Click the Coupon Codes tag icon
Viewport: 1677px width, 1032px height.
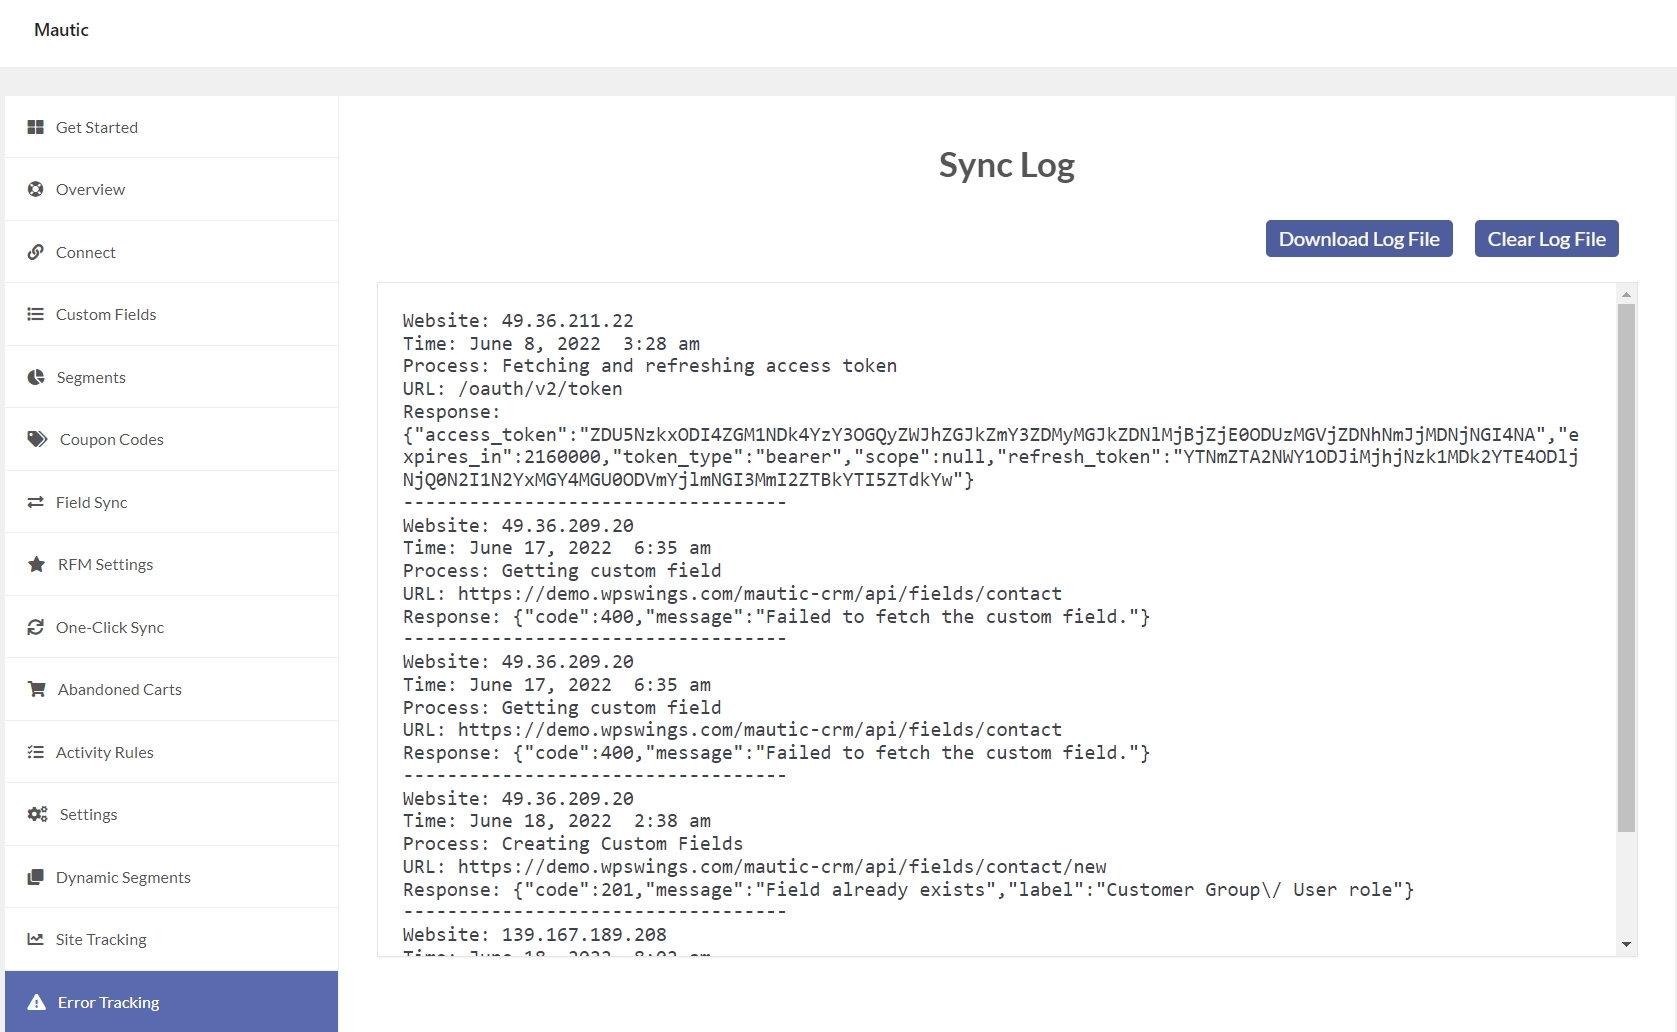tap(37, 439)
